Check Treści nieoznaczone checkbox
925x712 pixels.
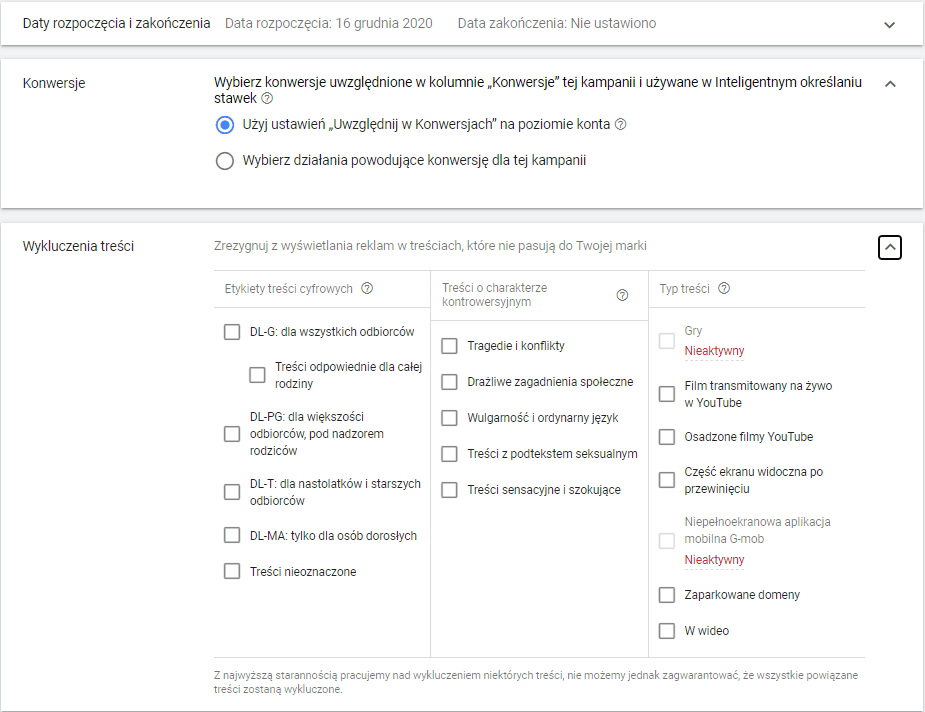coord(232,571)
